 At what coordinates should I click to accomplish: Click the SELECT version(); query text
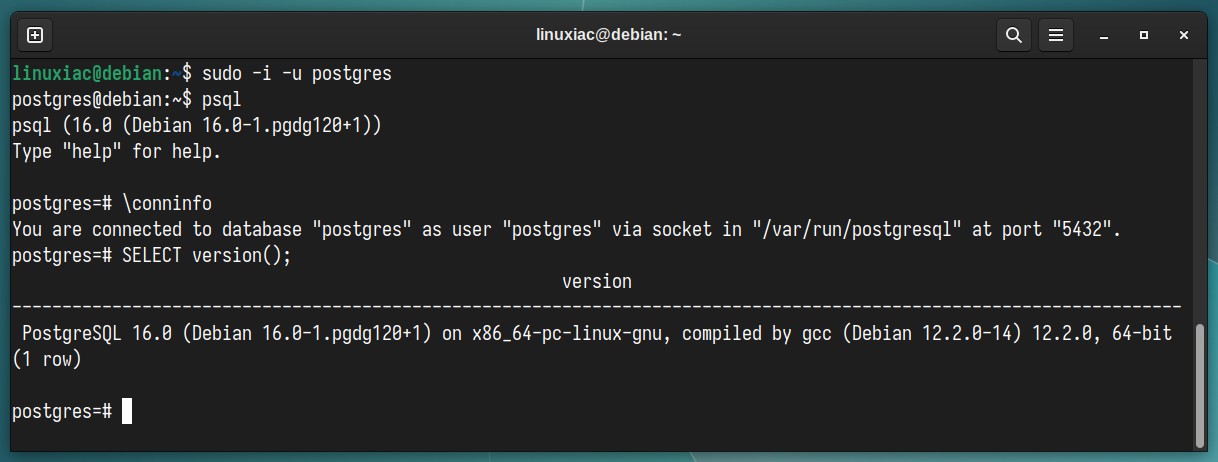point(207,256)
